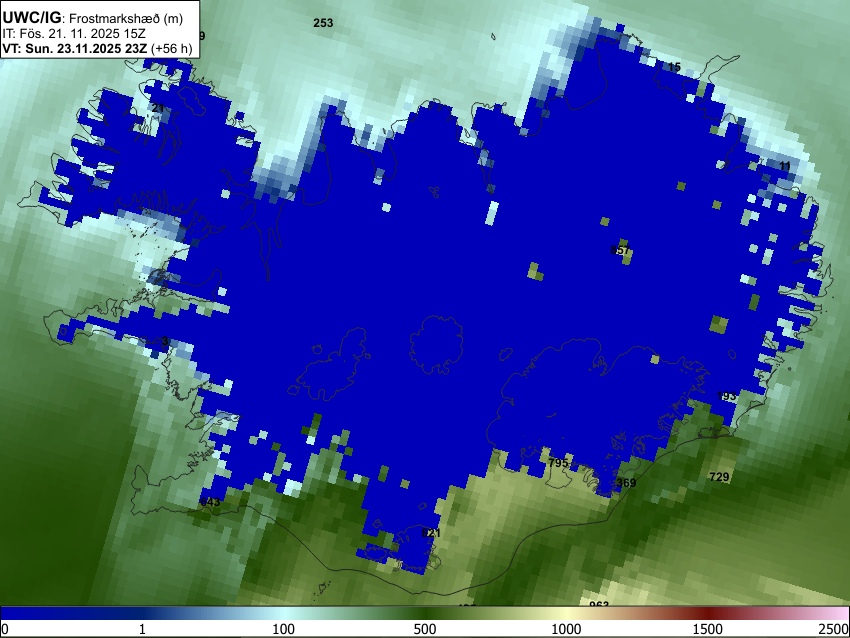Click the 963 value above the legend
Screen dimensions: 850x638
coord(599,603)
